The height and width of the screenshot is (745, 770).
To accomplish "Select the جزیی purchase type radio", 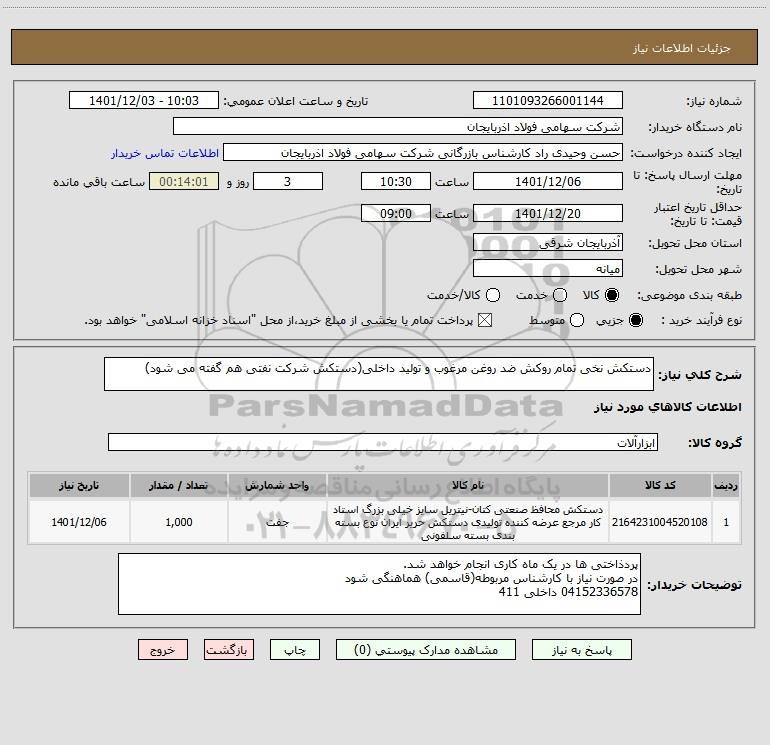I will point(636,320).
